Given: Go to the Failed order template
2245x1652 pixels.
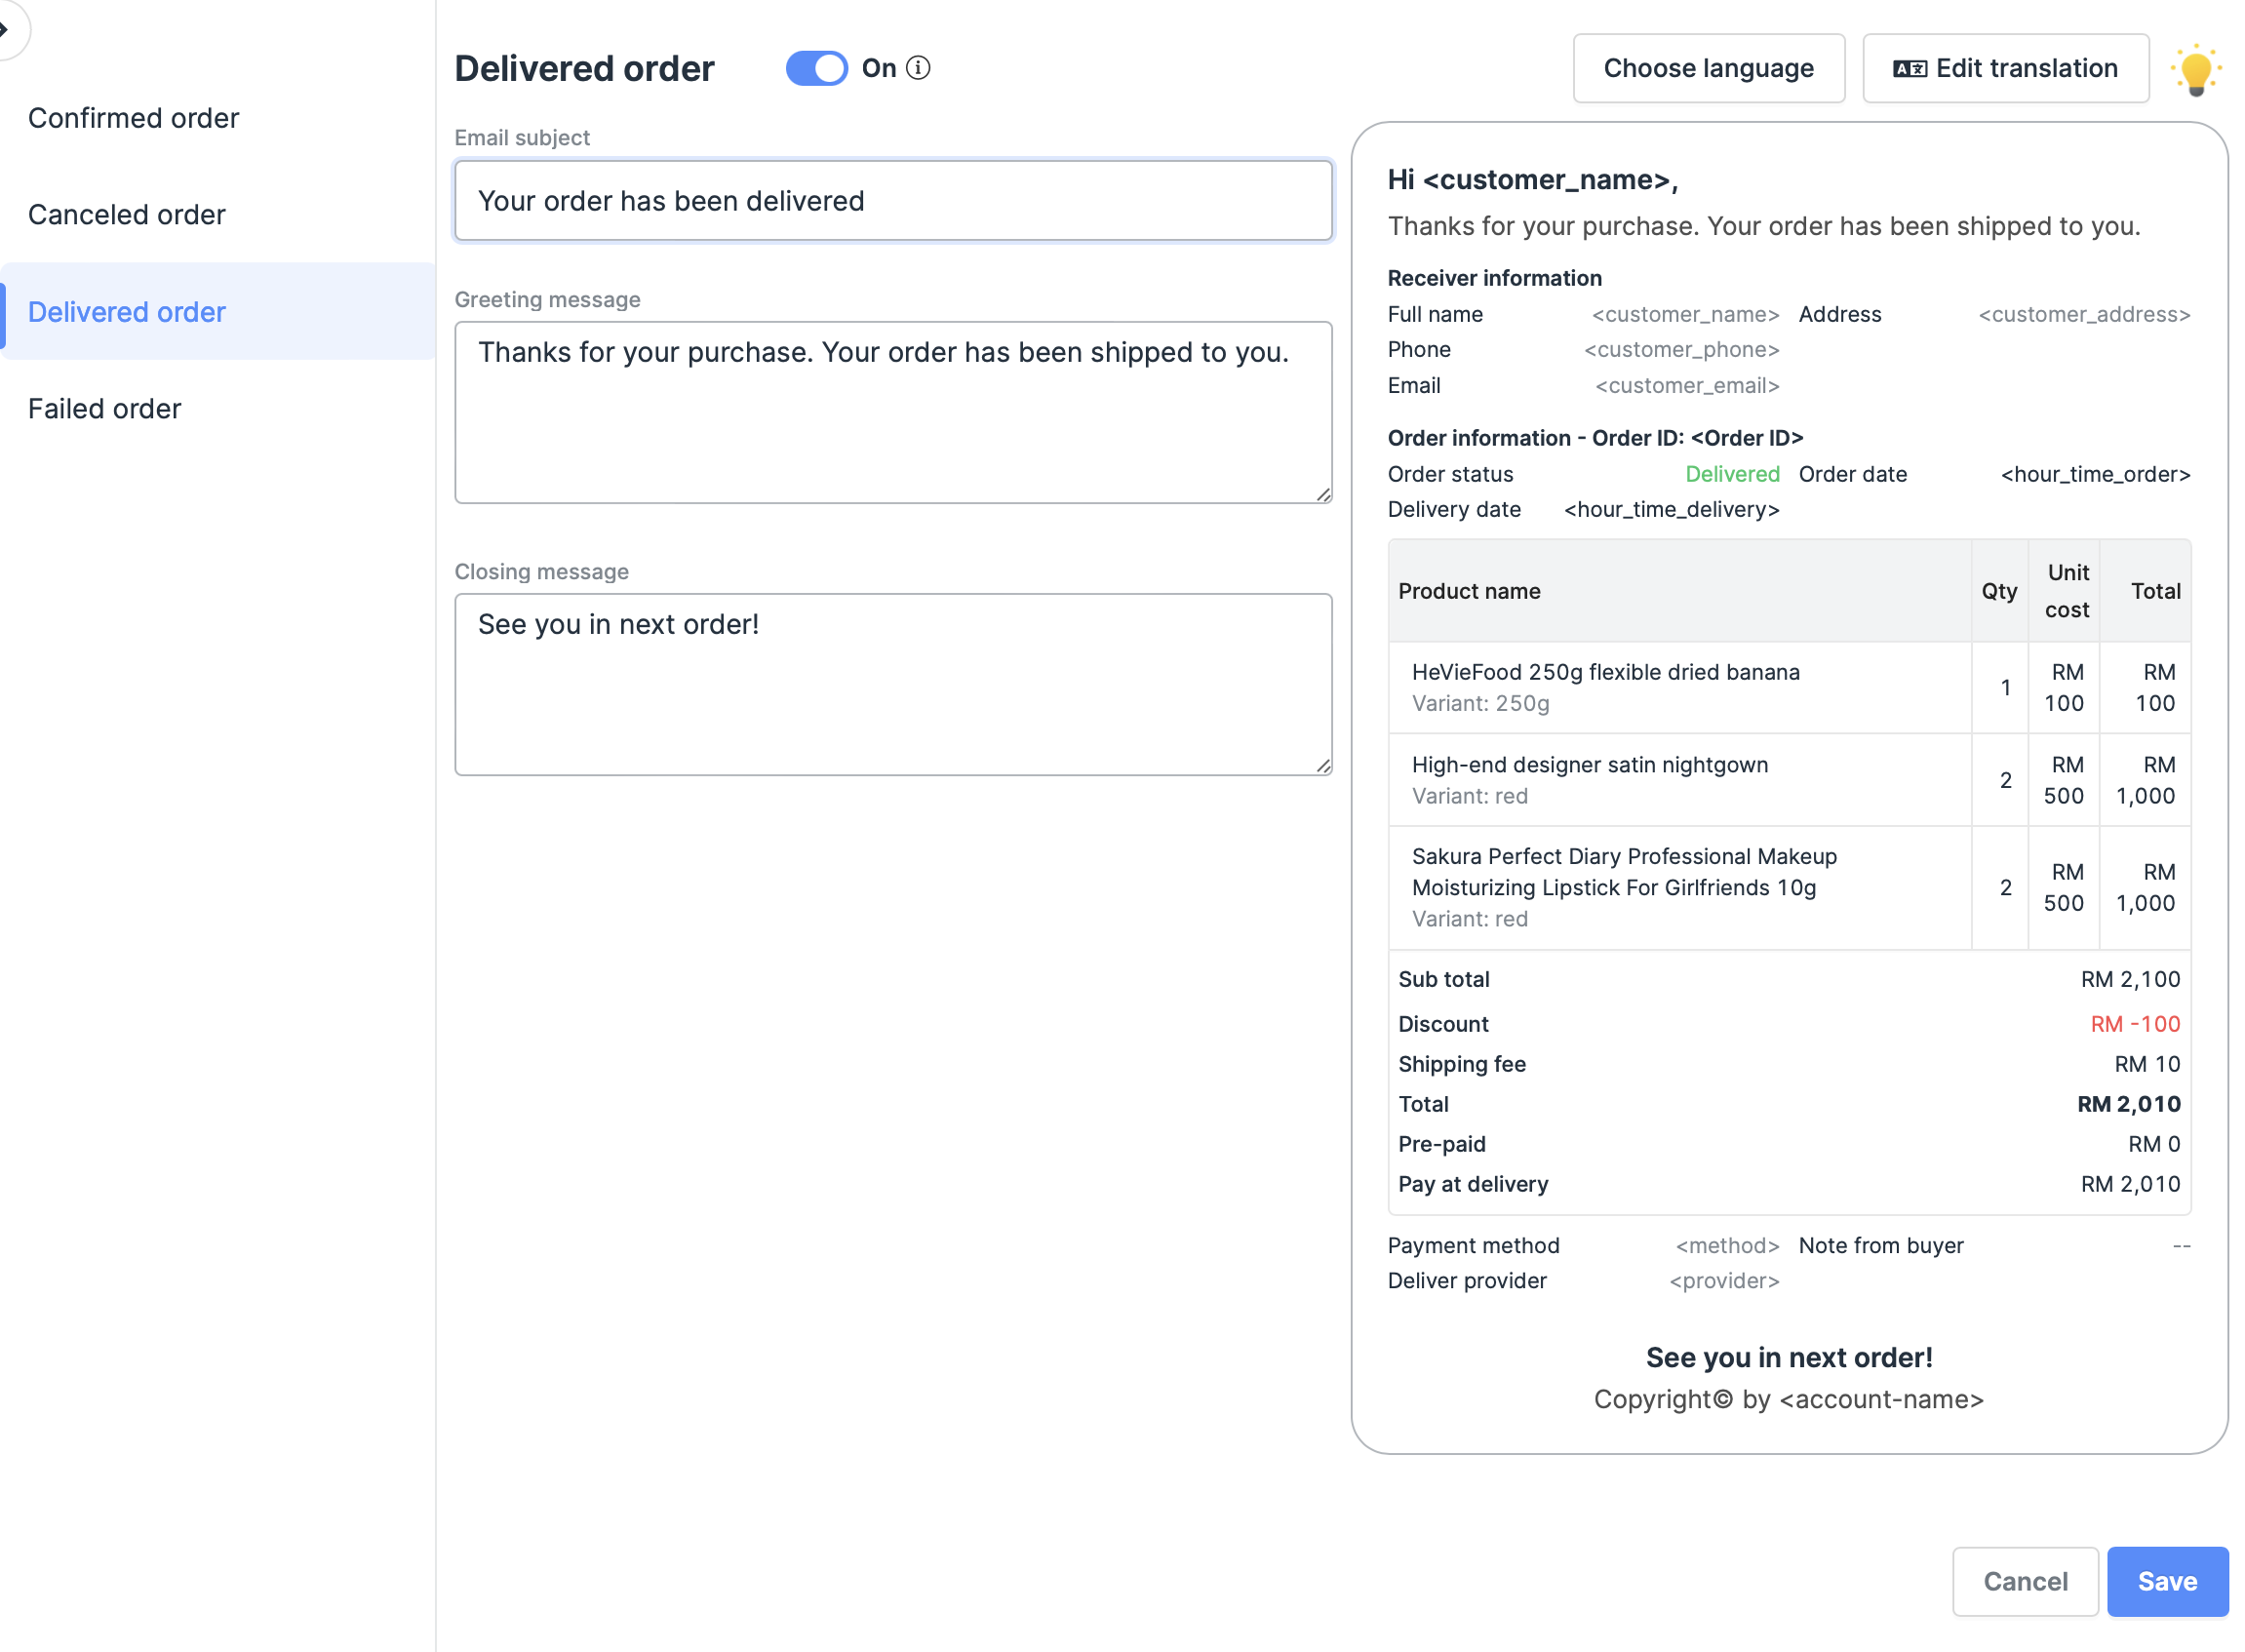Looking at the screenshot, I should click(x=104, y=409).
